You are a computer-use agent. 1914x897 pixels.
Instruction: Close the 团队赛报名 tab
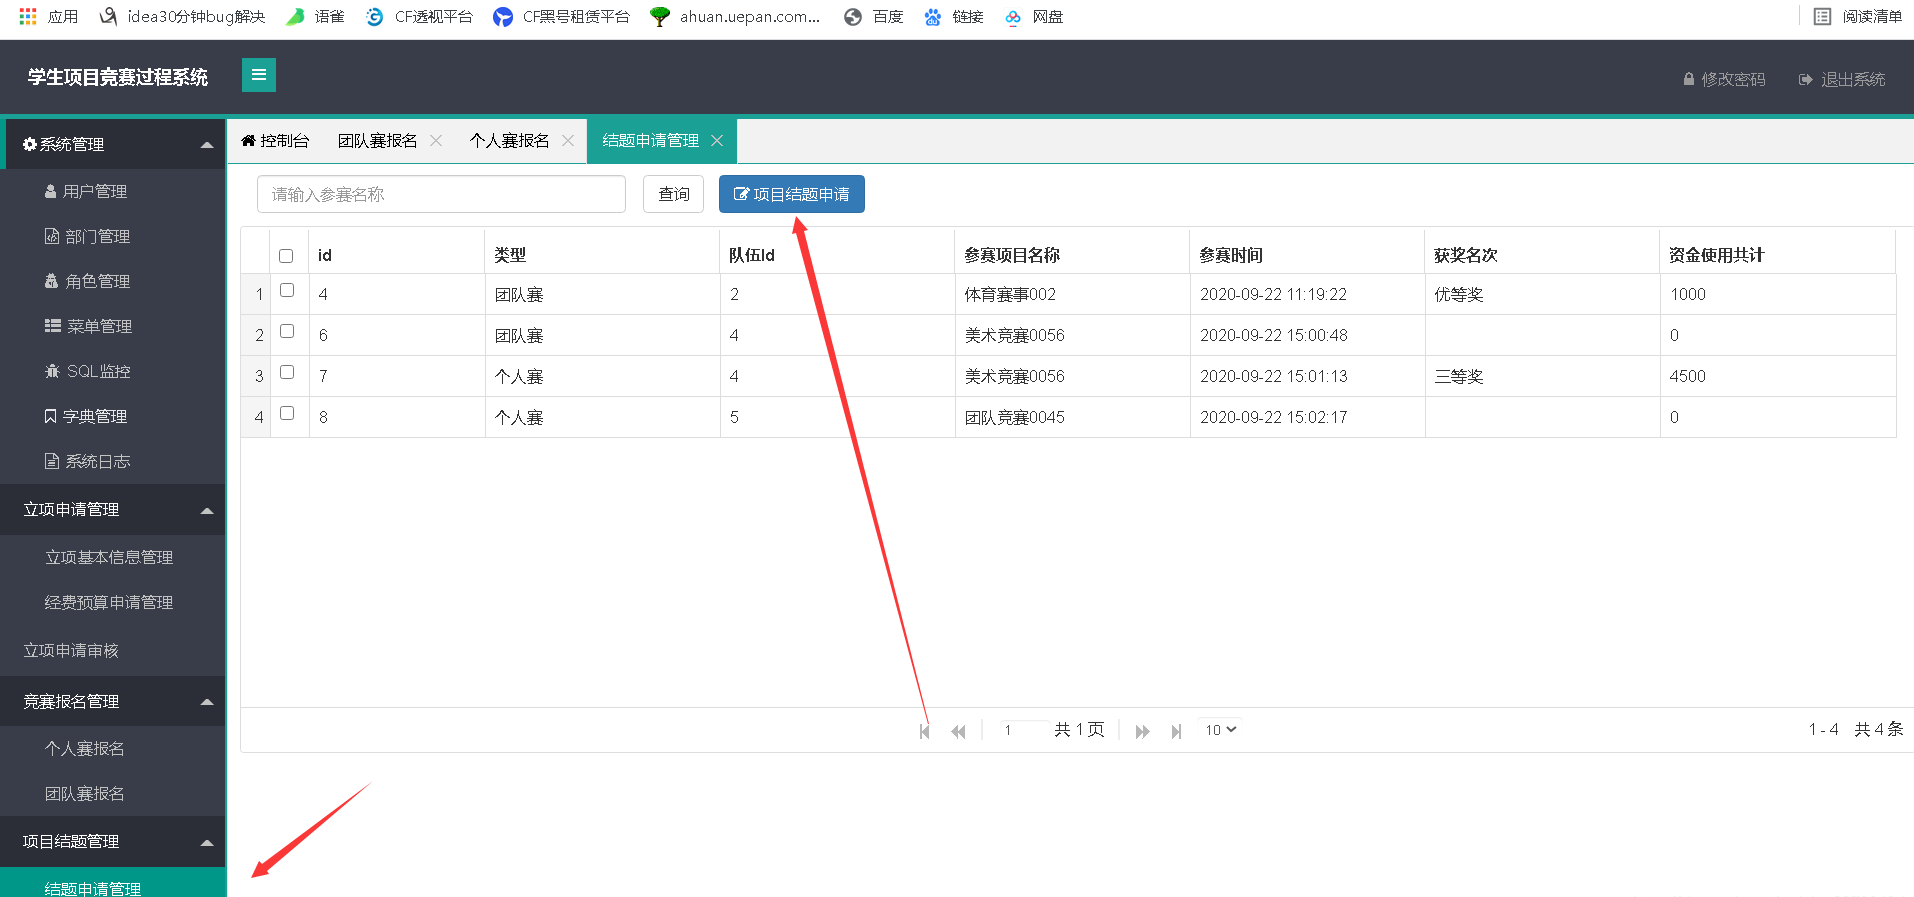436,141
